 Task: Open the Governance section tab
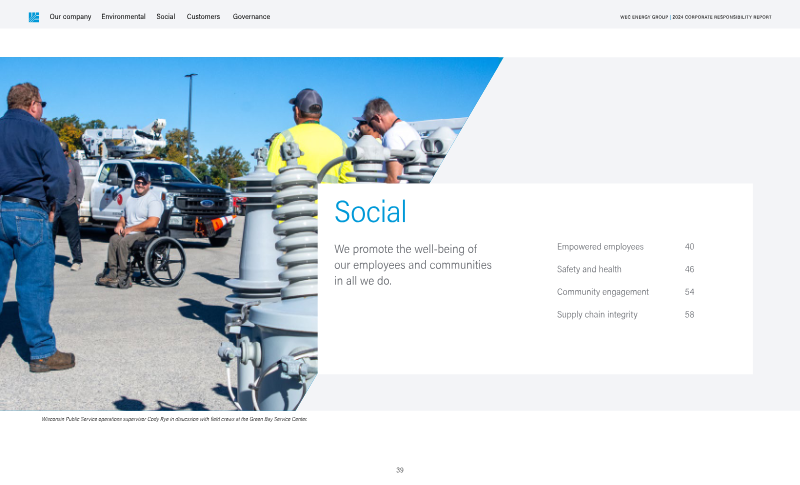point(251,17)
